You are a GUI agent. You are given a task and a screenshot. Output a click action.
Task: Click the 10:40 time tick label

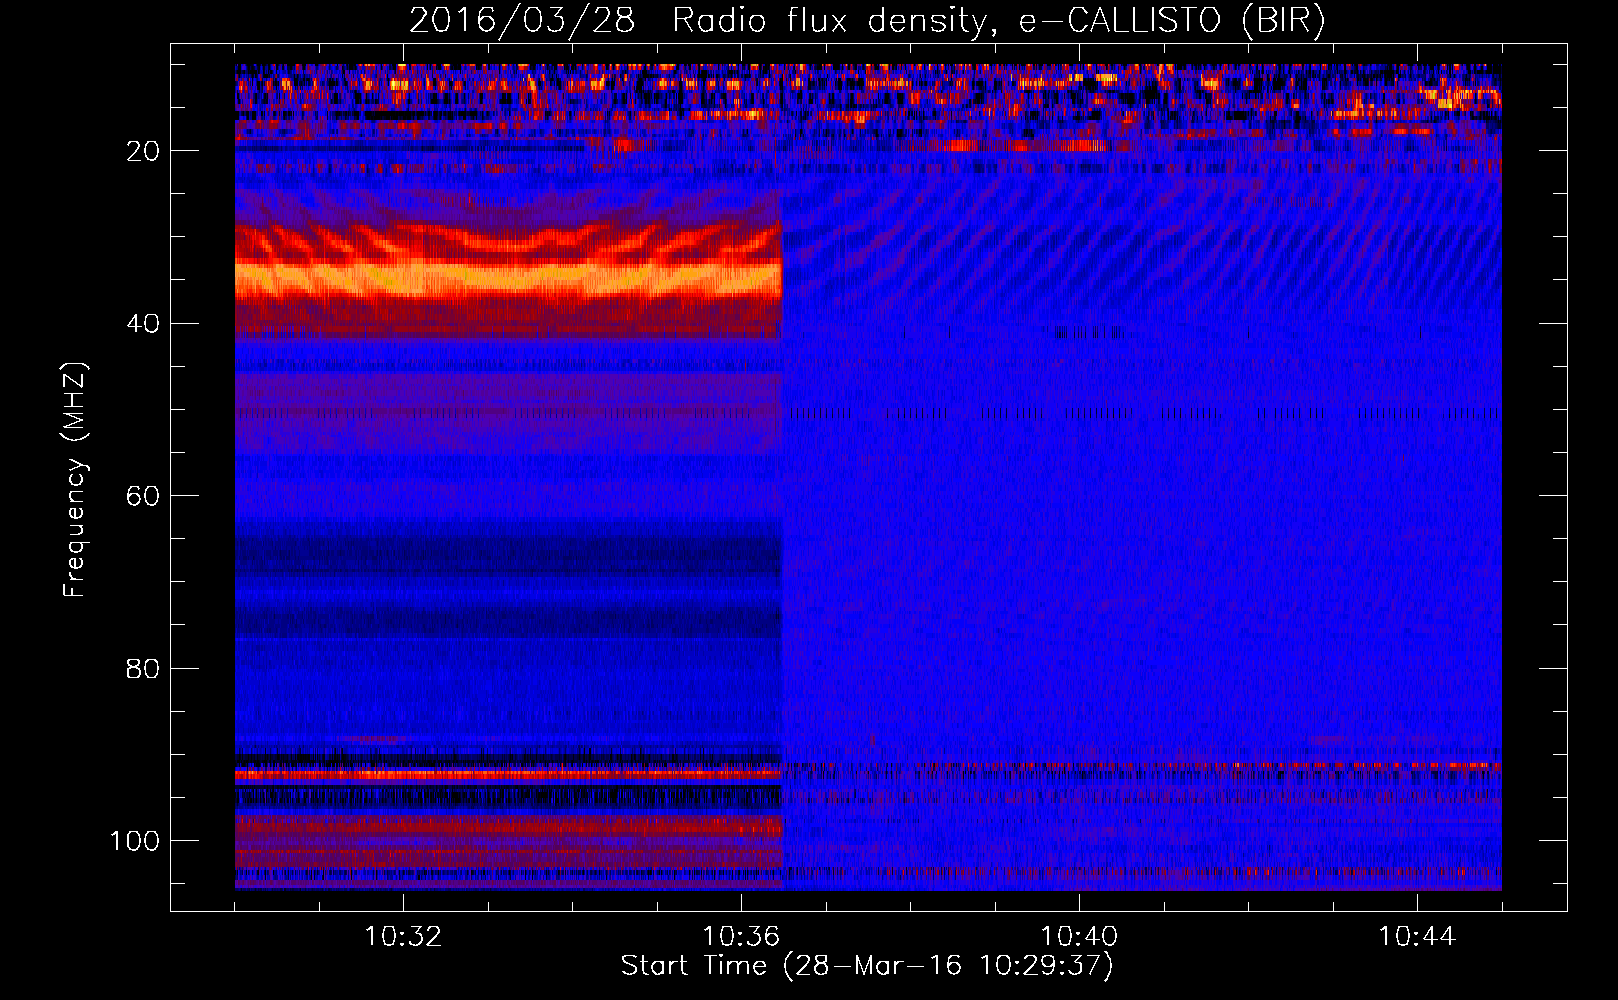point(1079,937)
